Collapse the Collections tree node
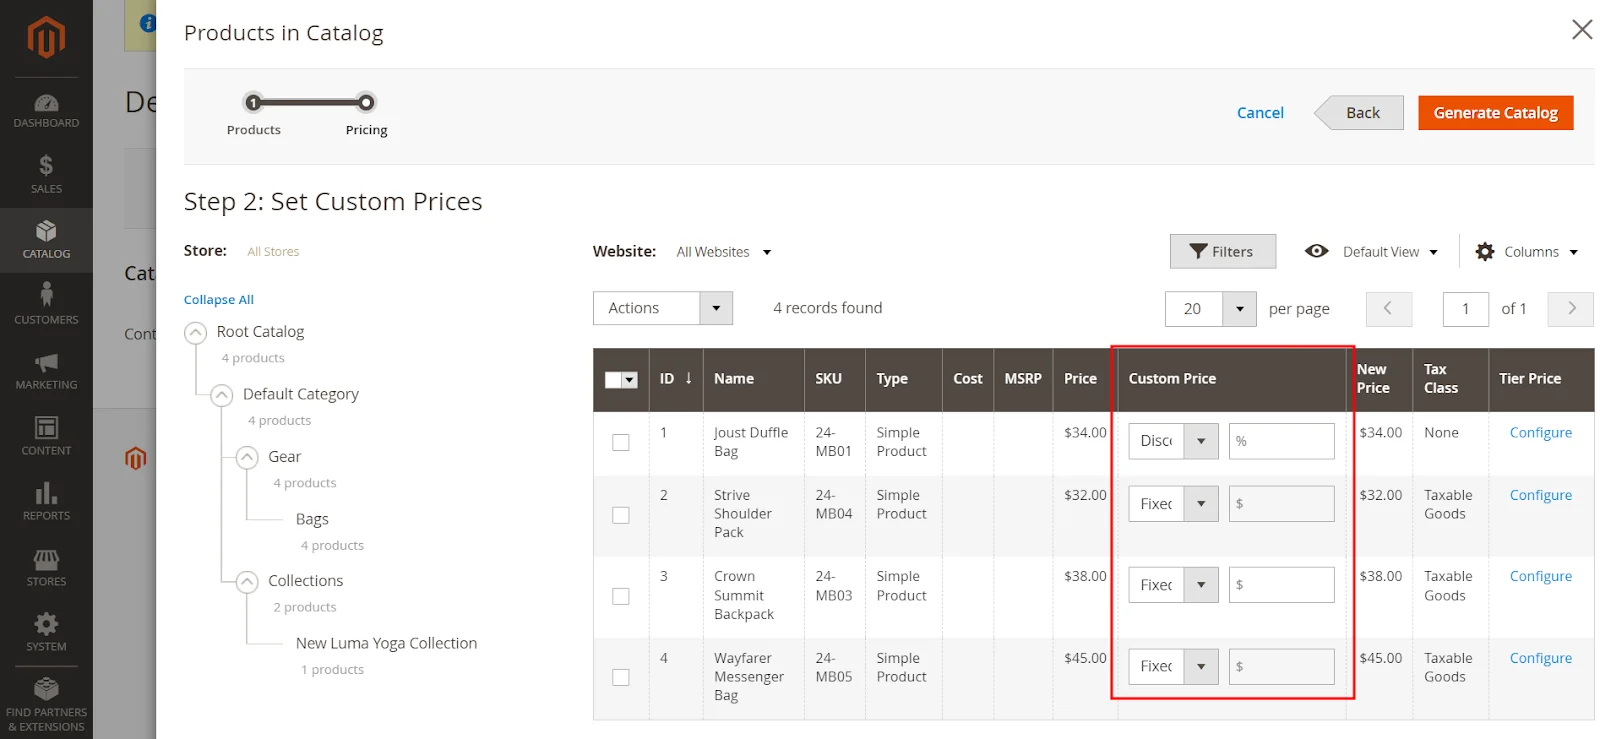Viewport: 1600px width, 739px height. coord(247,582)
